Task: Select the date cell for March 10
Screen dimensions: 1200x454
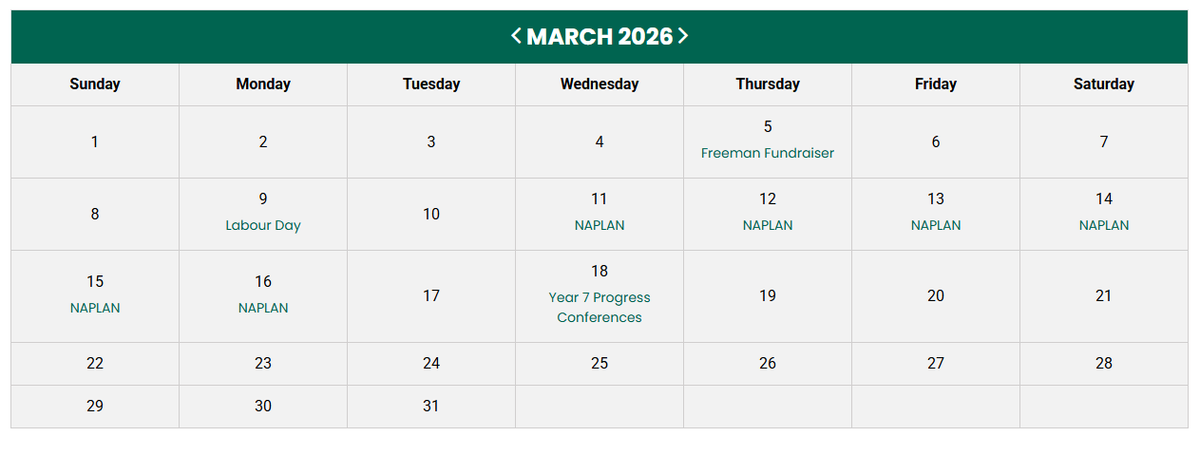Action: point(431,214)
